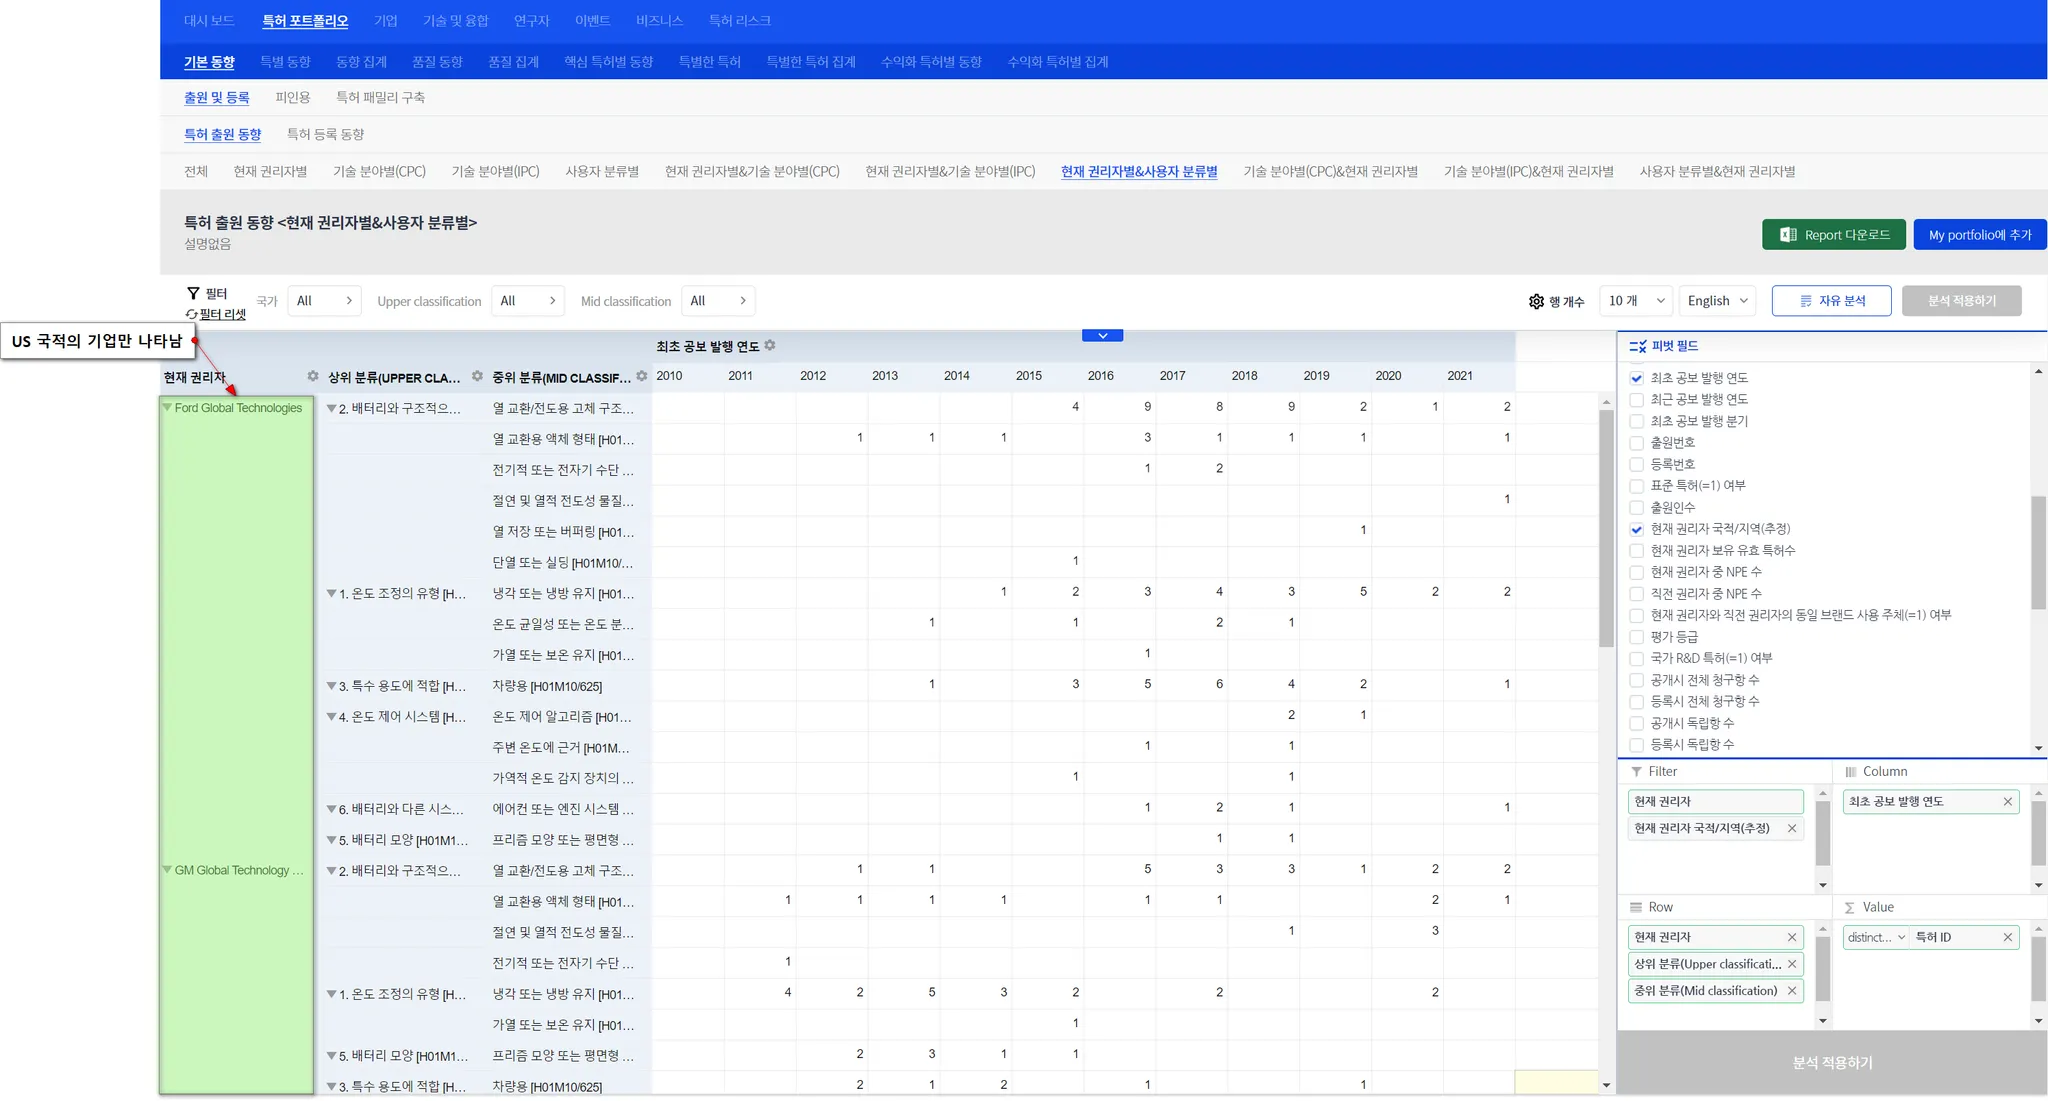Remove 중위 분류(Mid classification) from Row field
This screenshot has width=2048, height=1101.
tap(1792, 991)
